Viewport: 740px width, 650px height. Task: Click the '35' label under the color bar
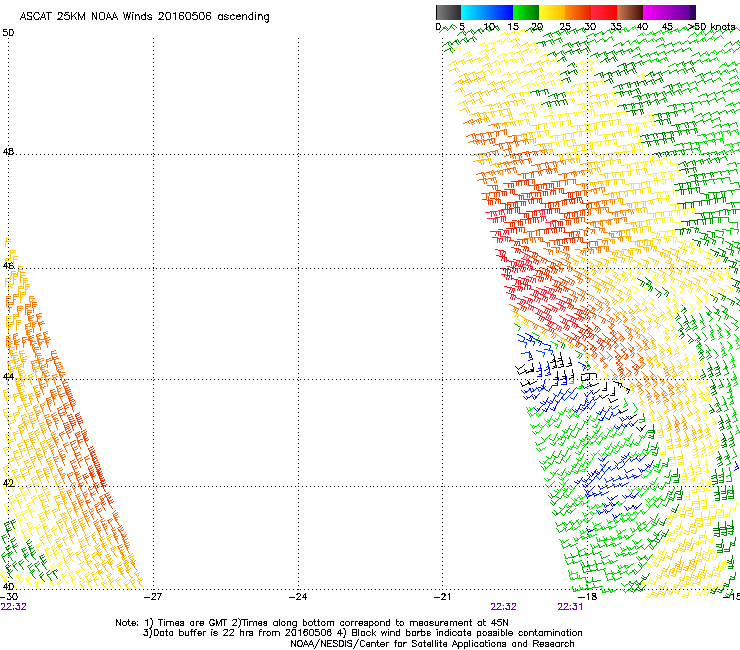coord(616,27)
